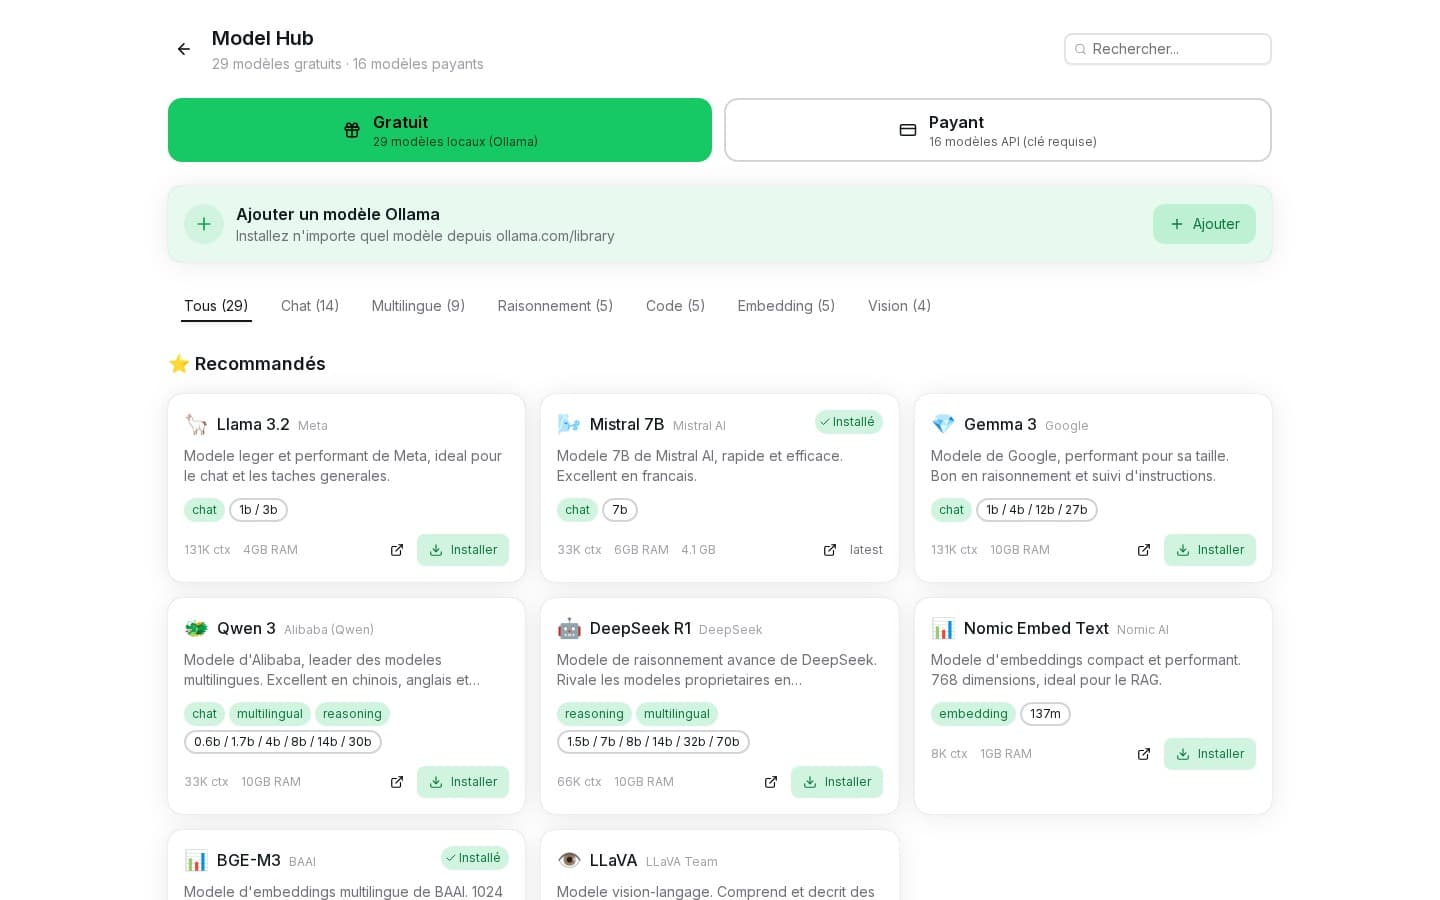1440x900 pixels.
Task: Click the Rechercher search field
Action: [1168, 49]
